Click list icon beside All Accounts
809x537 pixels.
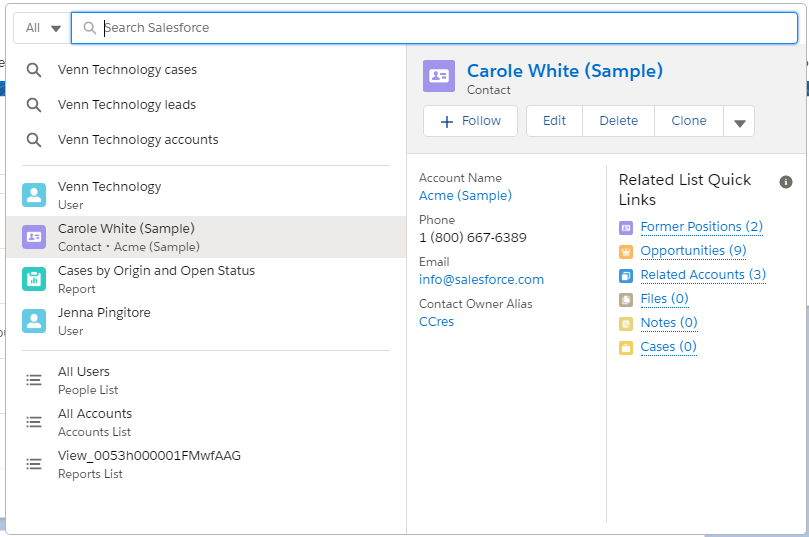pyautogui.click(x=34, y=422)
